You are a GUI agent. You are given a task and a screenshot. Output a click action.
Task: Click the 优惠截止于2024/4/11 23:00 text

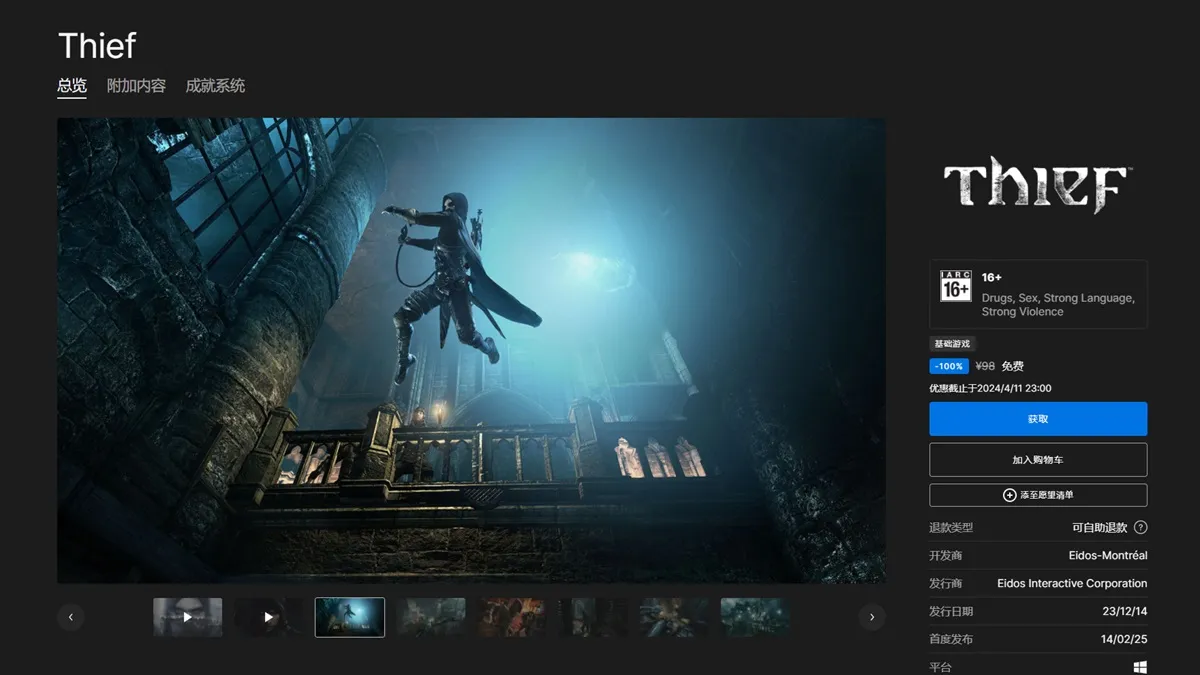(990, 388)
